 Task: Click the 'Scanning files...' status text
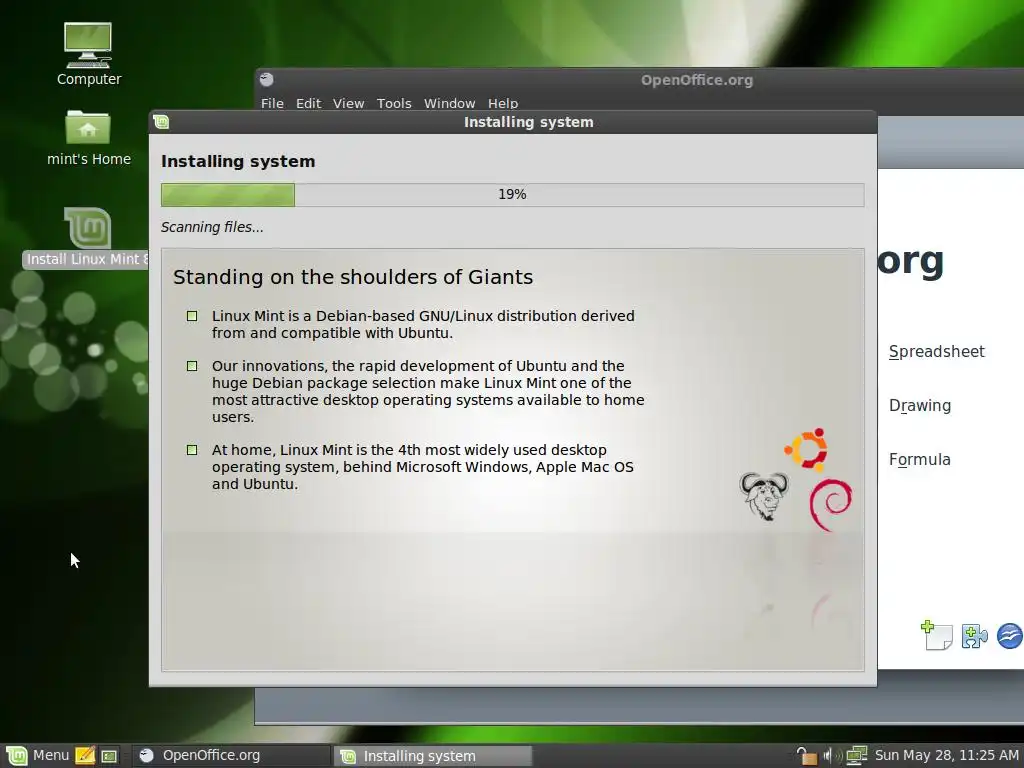click(212, 227)
